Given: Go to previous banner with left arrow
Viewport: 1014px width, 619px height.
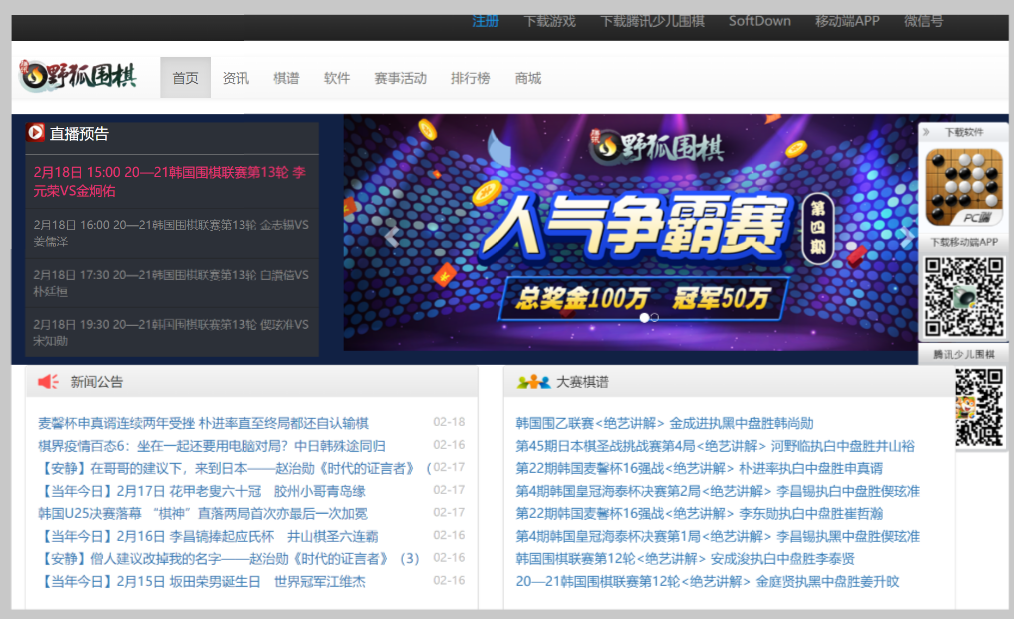Looking at the screenshot, I should [x=391, y=237].
